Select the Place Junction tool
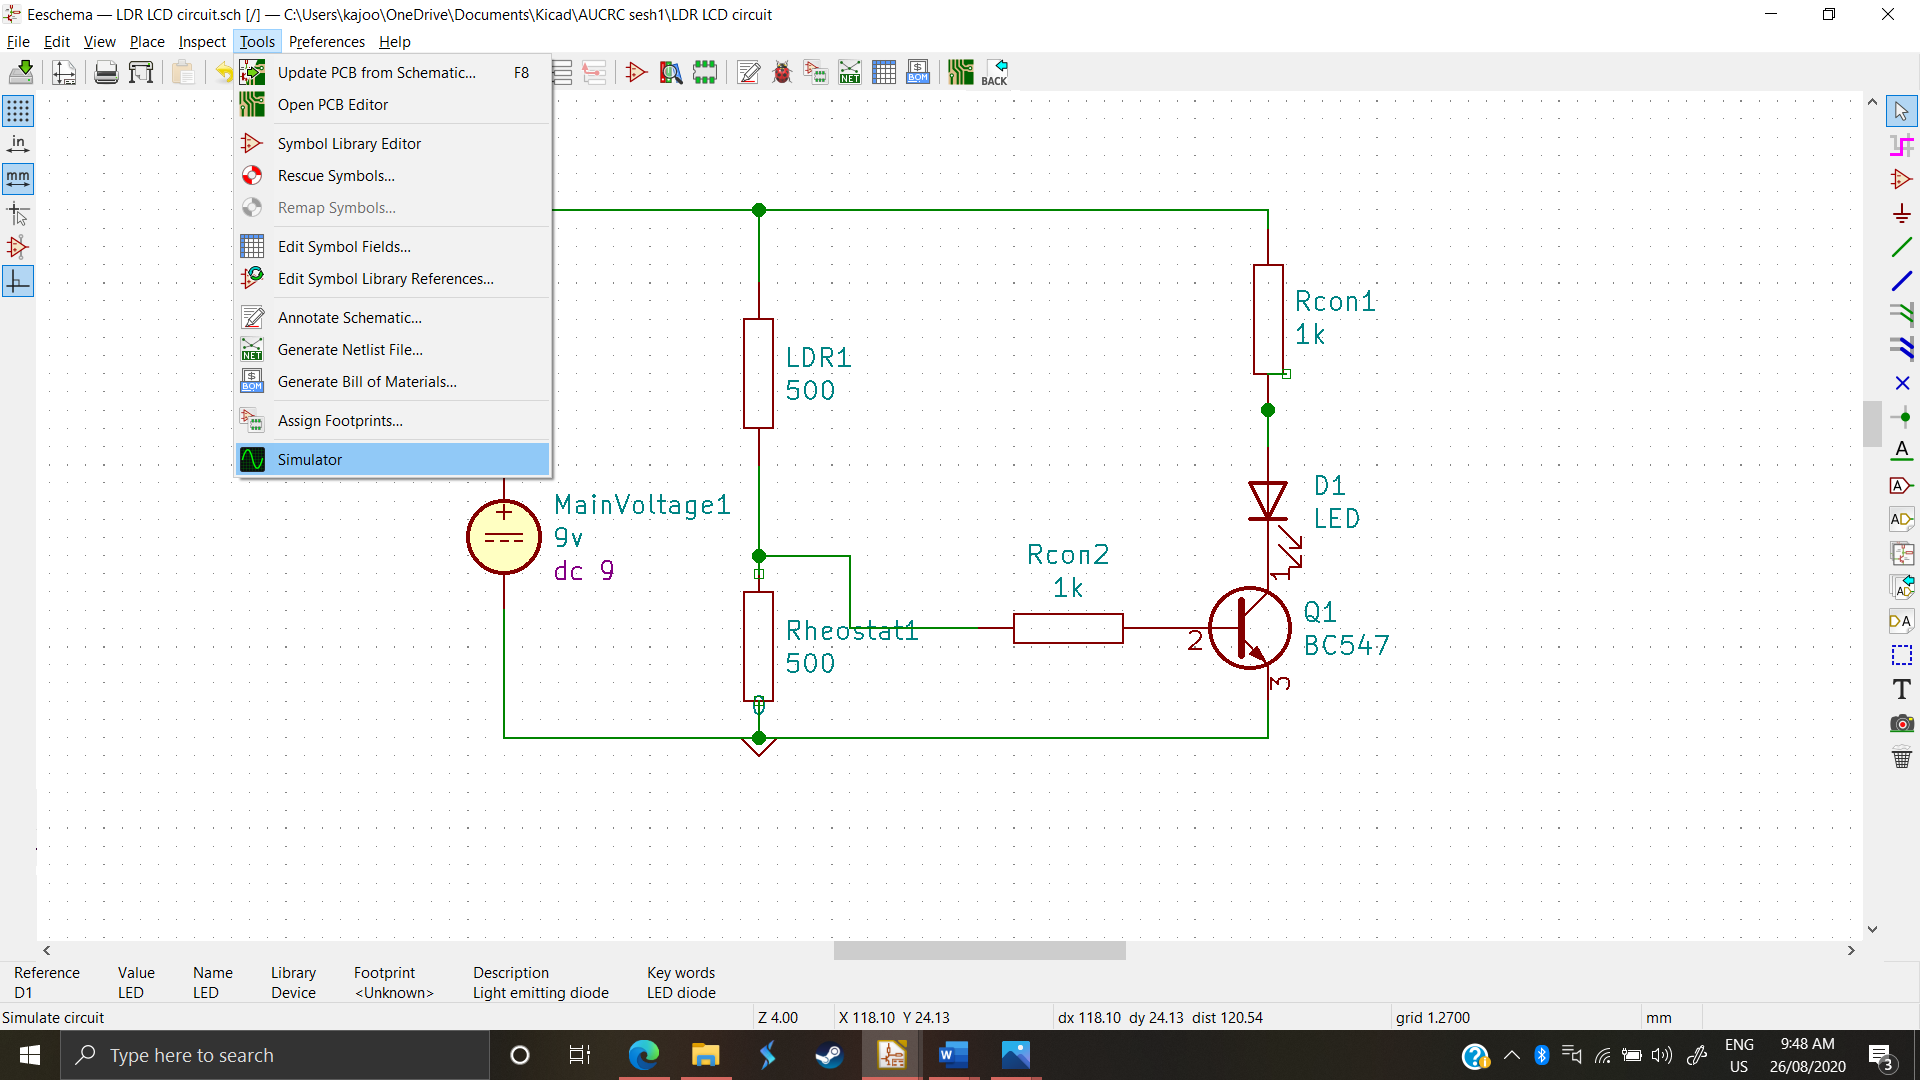This screenshot has width=1920, height=1080. coord(1902,417)
